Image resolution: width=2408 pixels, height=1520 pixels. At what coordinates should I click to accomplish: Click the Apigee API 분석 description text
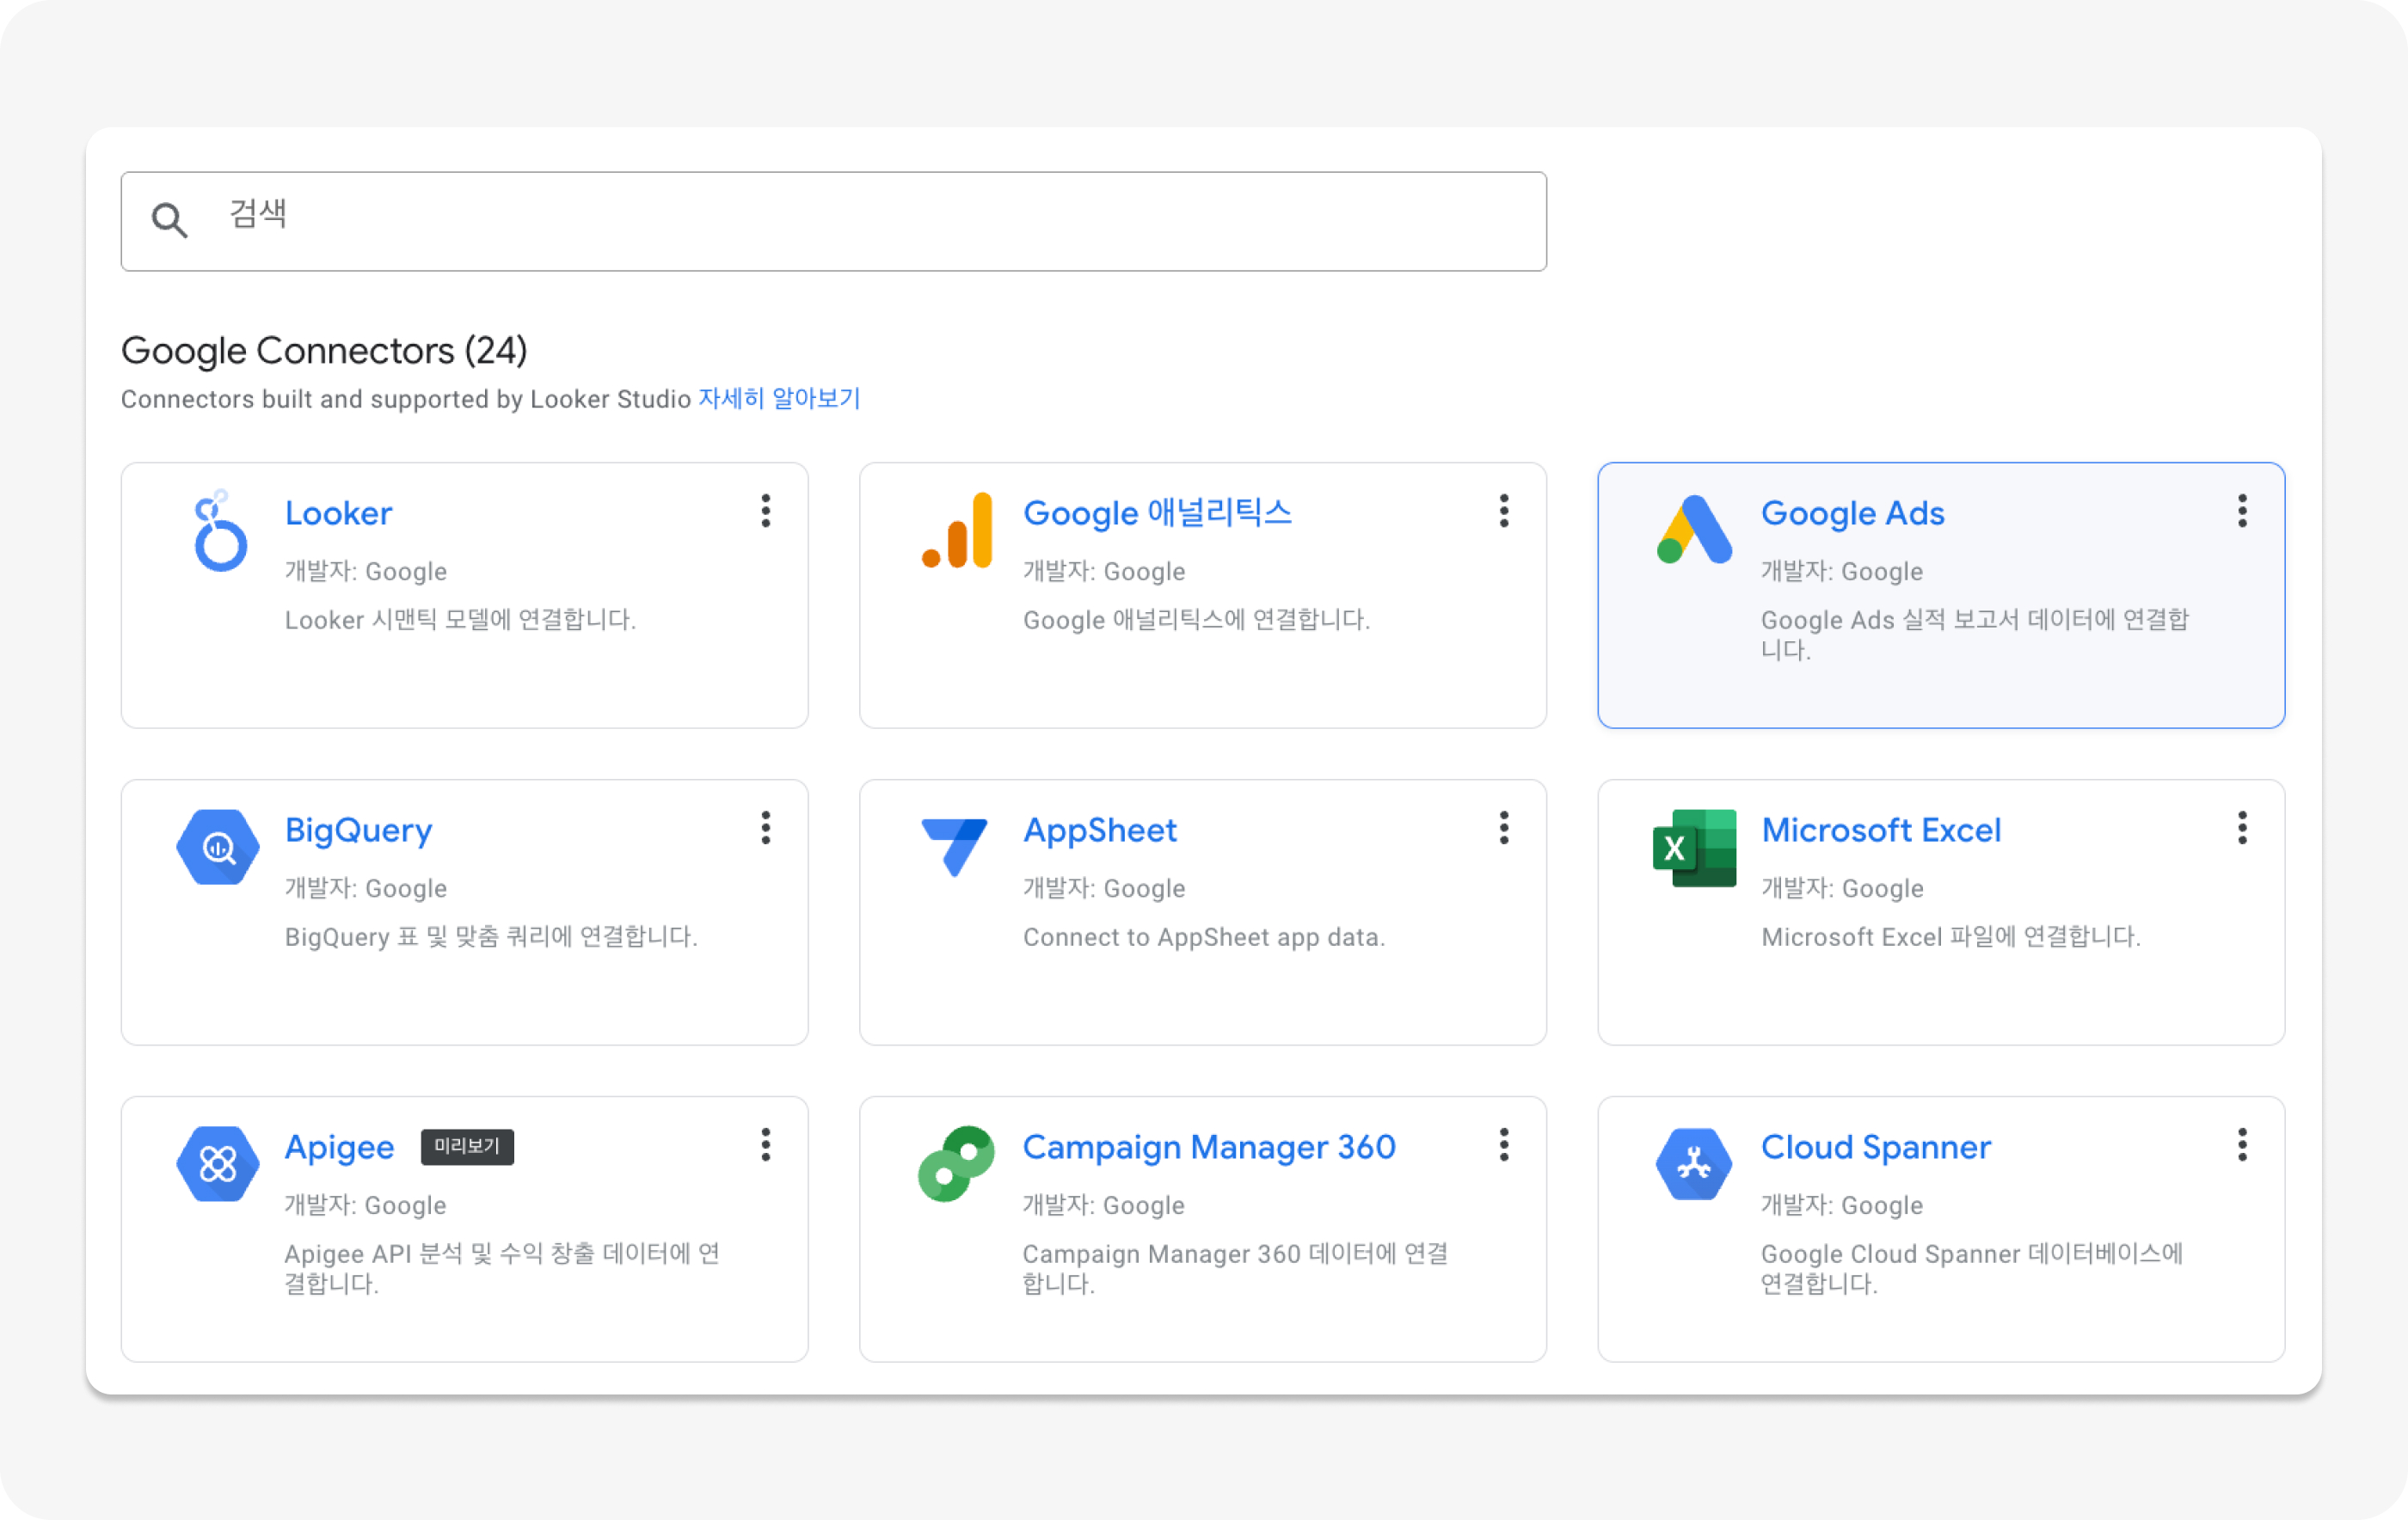click(502, 1268)
